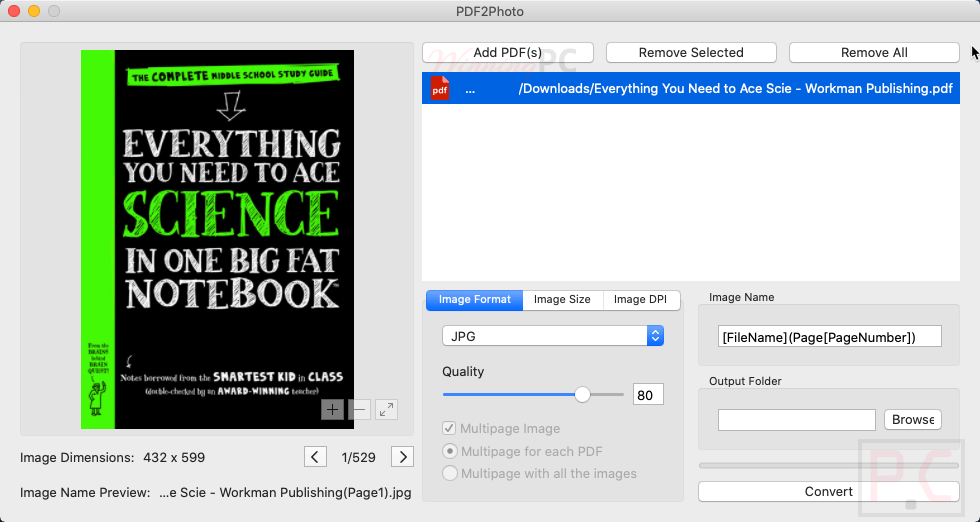Switch to the Image DPI tab
This screenshot has height=522, width=980.
(640, 299)
